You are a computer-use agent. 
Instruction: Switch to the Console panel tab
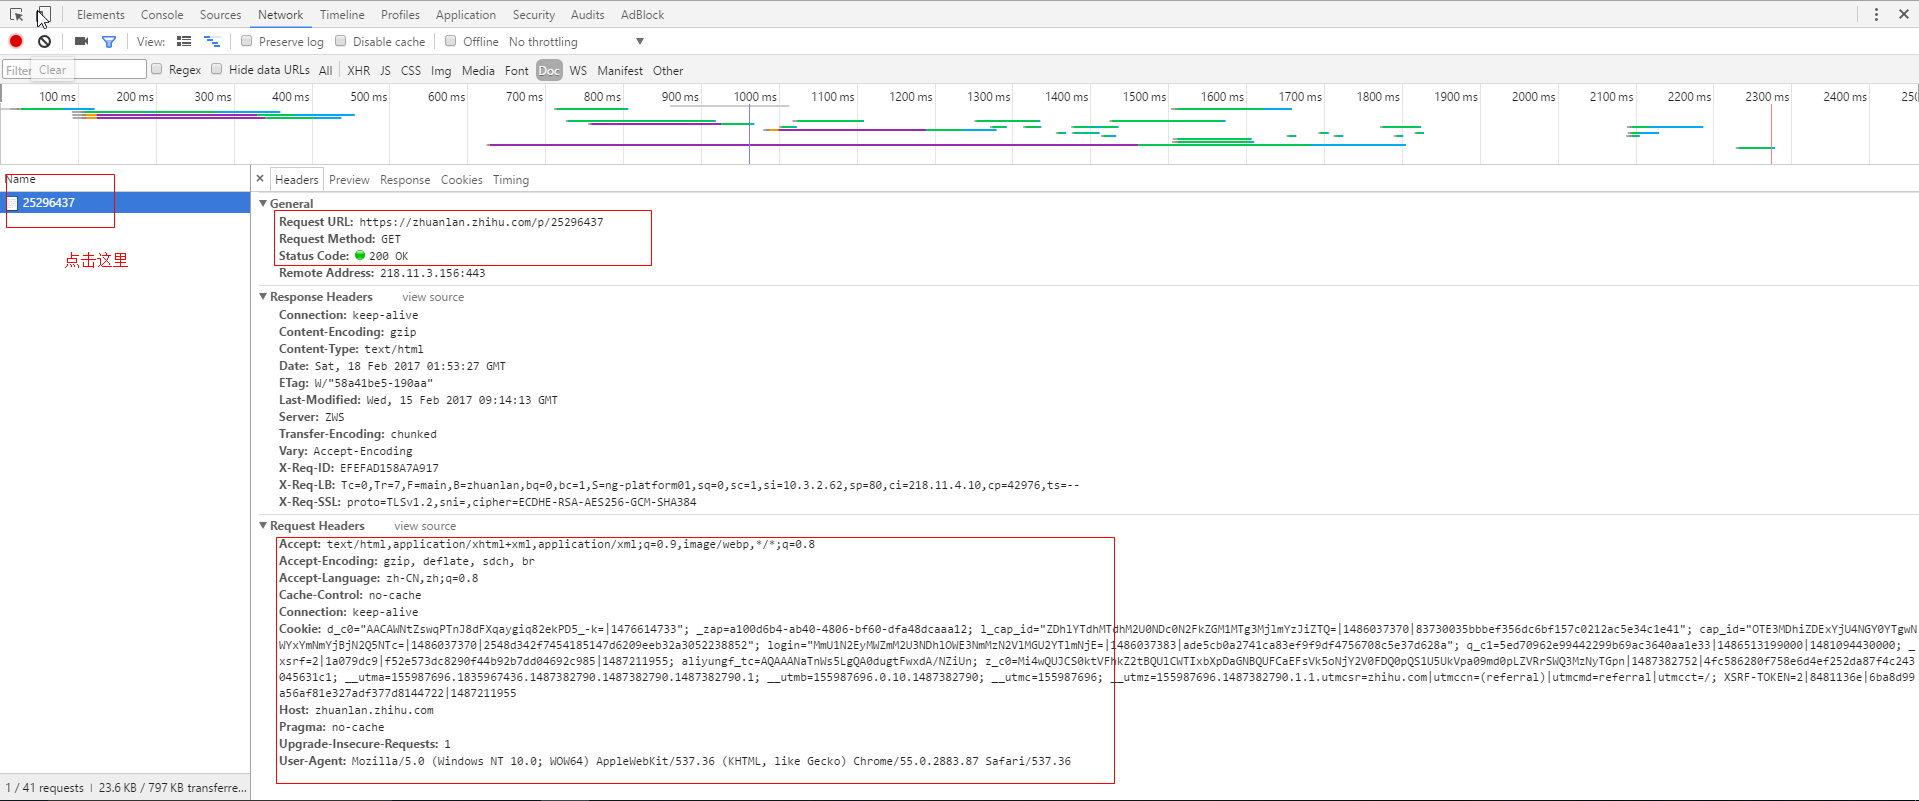pyautogui.click(x=162, y=15)
